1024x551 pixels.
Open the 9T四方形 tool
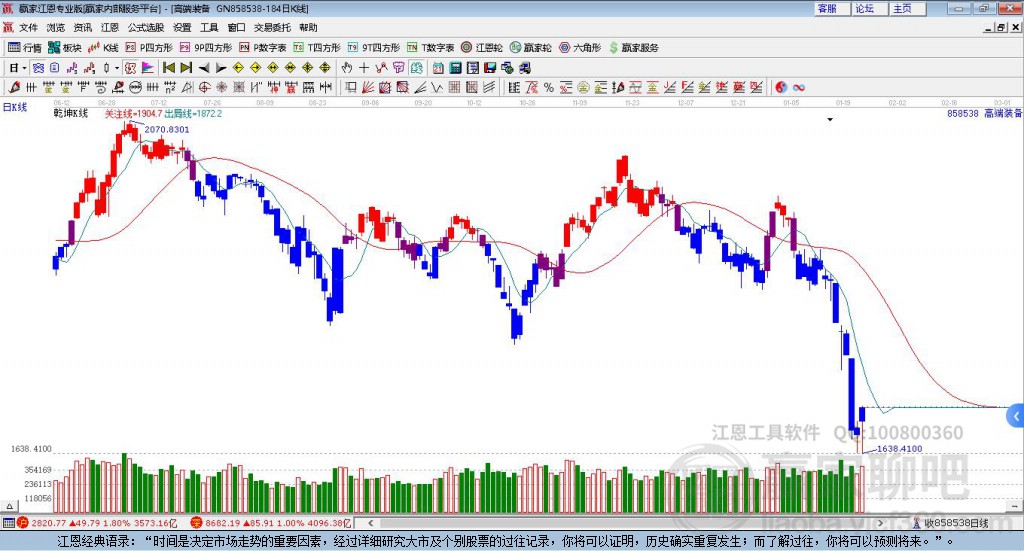click(374, 48)
